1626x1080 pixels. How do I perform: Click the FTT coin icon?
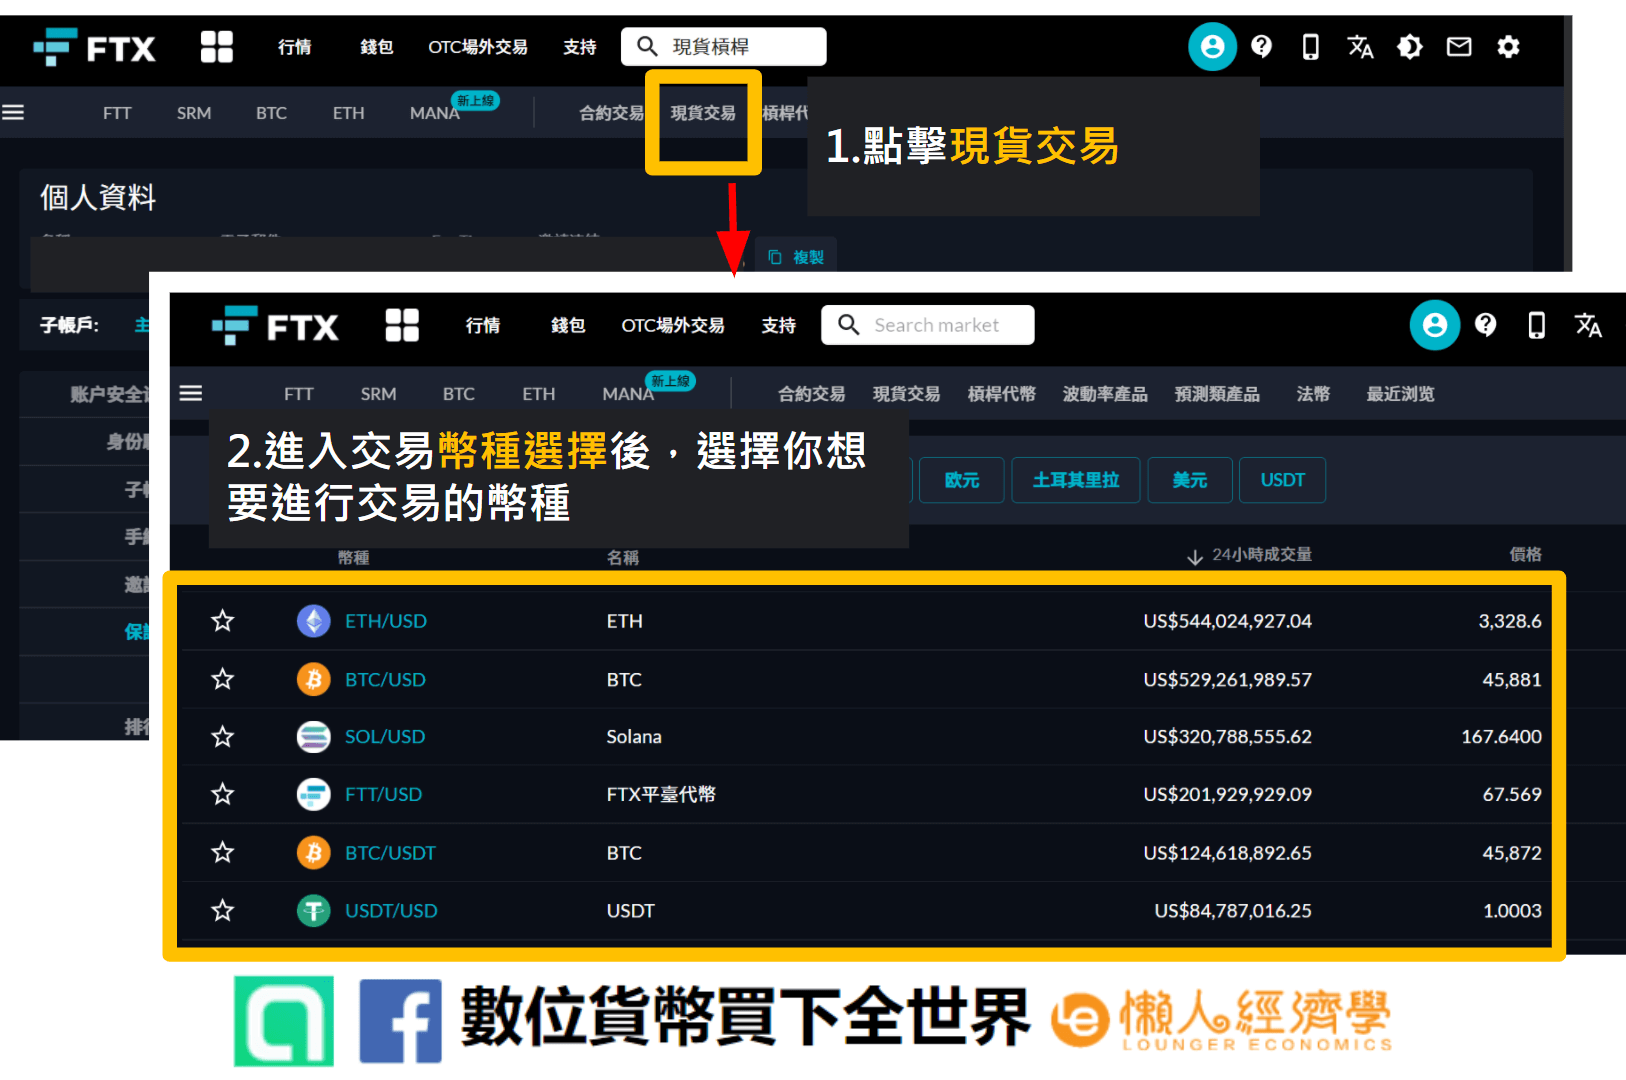pos(314,794)
